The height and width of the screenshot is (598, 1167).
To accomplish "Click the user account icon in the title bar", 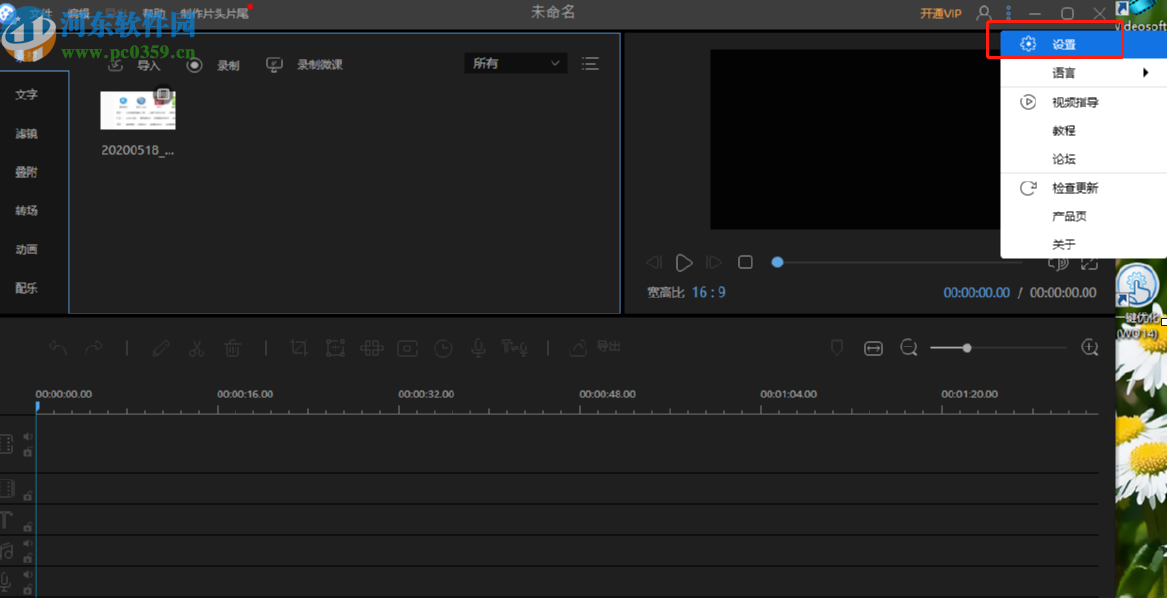I will tap(983, 13).
